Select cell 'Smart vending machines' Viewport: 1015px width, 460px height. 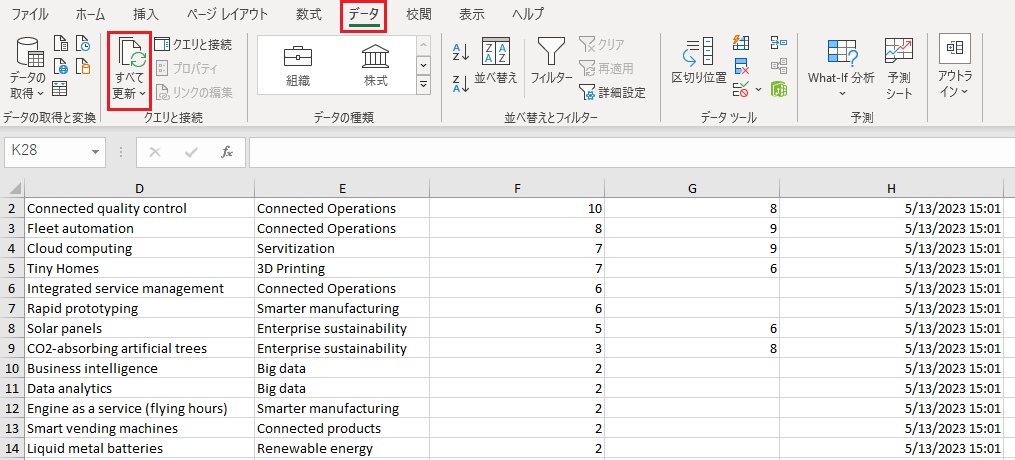click(x=139, y=429)
